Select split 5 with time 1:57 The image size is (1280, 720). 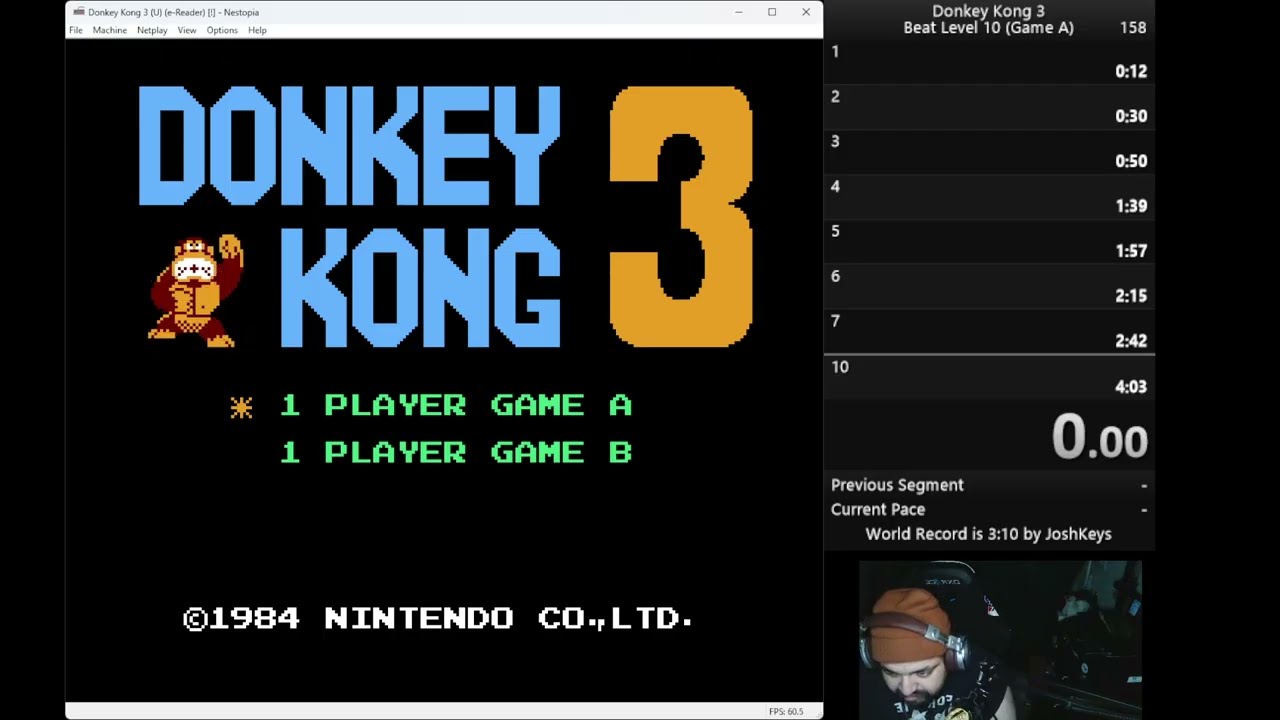pyautogui.click(x=989, y=241)
